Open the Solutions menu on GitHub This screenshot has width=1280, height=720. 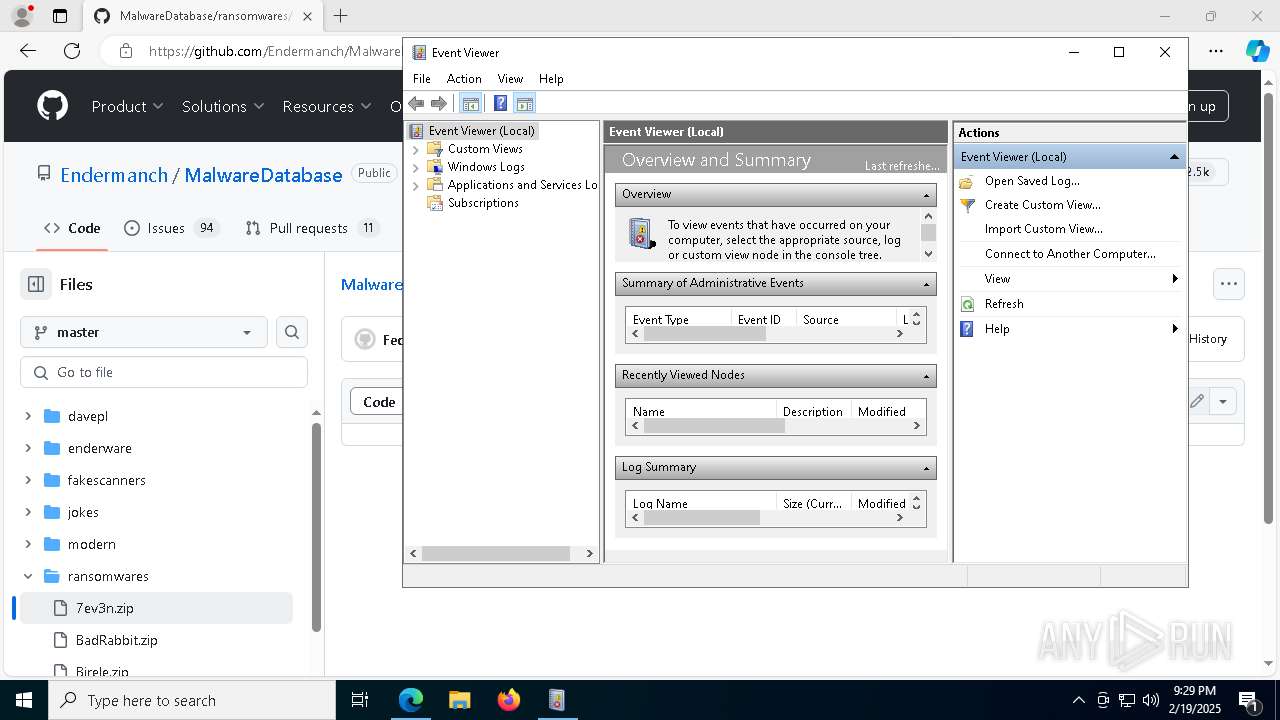(x=223, y=106)
